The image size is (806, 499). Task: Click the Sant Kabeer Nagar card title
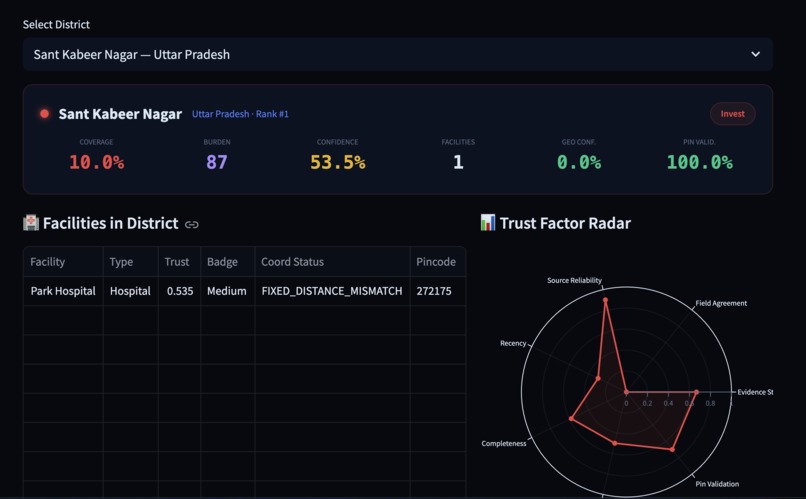[120, 114]
